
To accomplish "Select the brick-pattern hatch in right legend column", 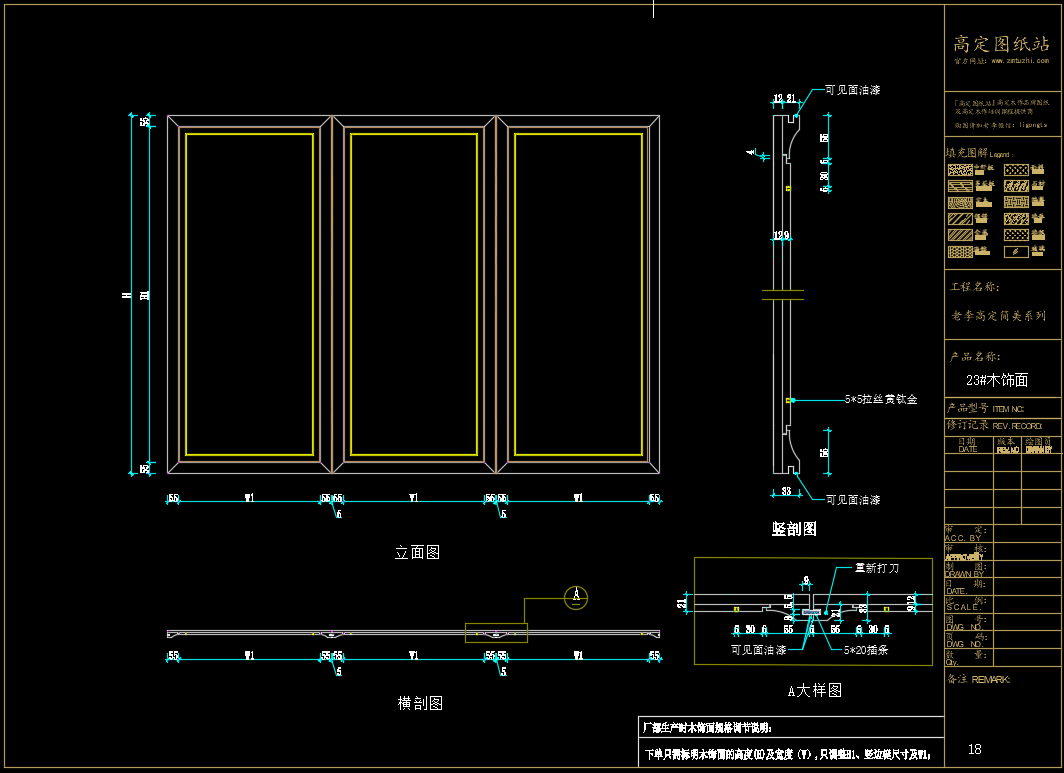I will pos(1016,202).
